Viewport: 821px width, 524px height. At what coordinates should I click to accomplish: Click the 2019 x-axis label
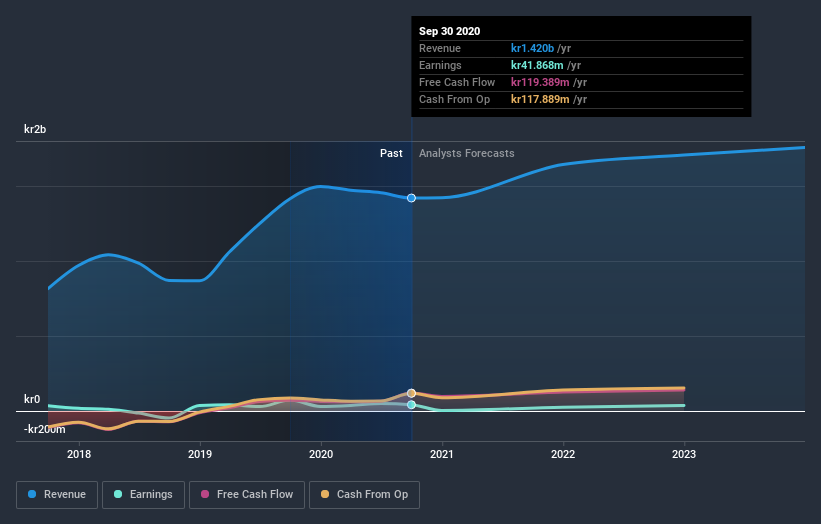[200, 454]
